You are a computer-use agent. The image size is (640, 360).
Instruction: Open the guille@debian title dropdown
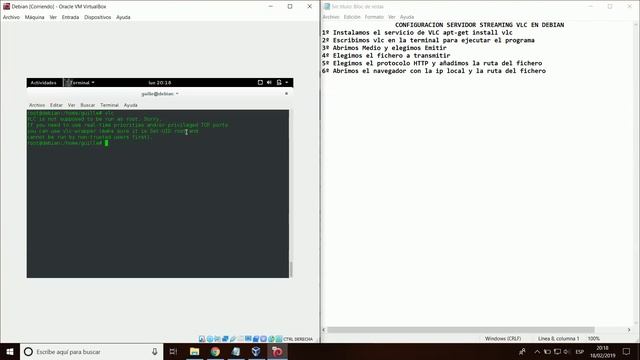pos(160,93)
